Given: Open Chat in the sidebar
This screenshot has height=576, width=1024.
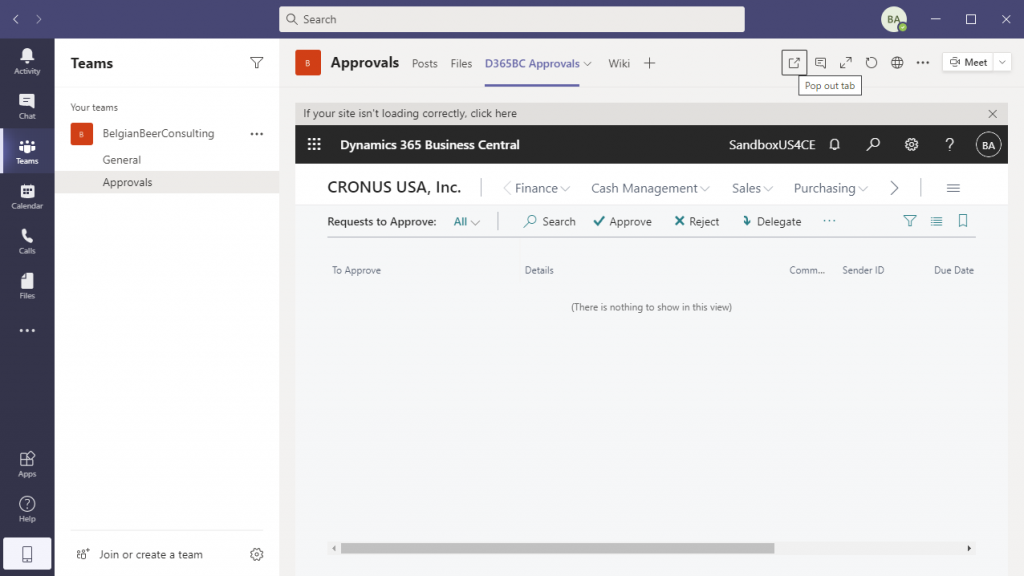Looking at the screenshot, I should [27, 106].
